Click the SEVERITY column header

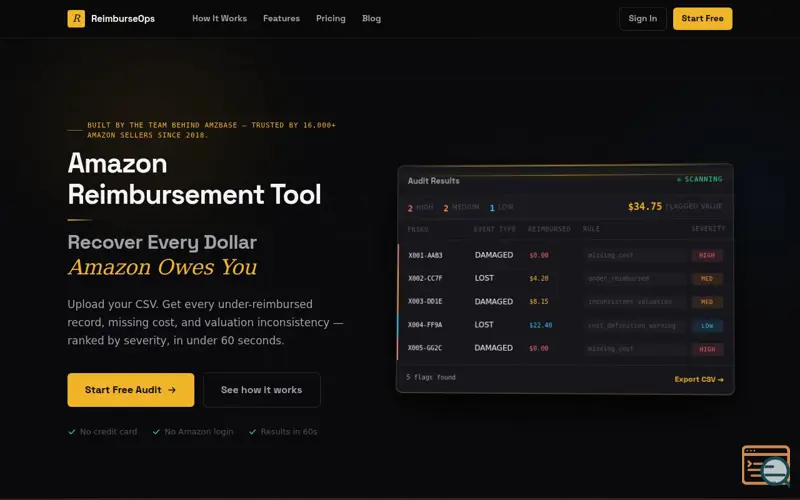tap(708, 229)
